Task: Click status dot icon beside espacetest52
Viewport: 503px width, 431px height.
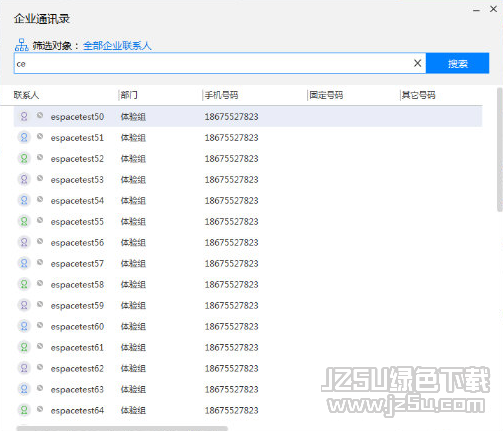Action: point(40,157)
